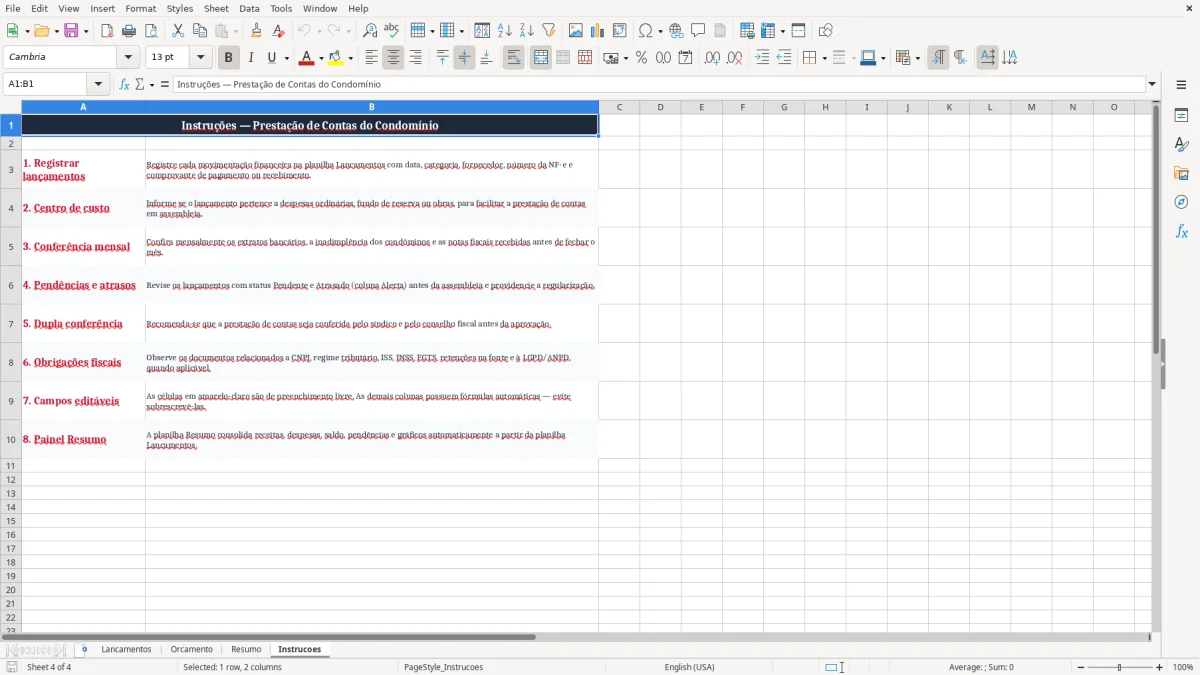Open the Function Wizard fx in formula bar
Screen dimensions: 1200x675
125,85
